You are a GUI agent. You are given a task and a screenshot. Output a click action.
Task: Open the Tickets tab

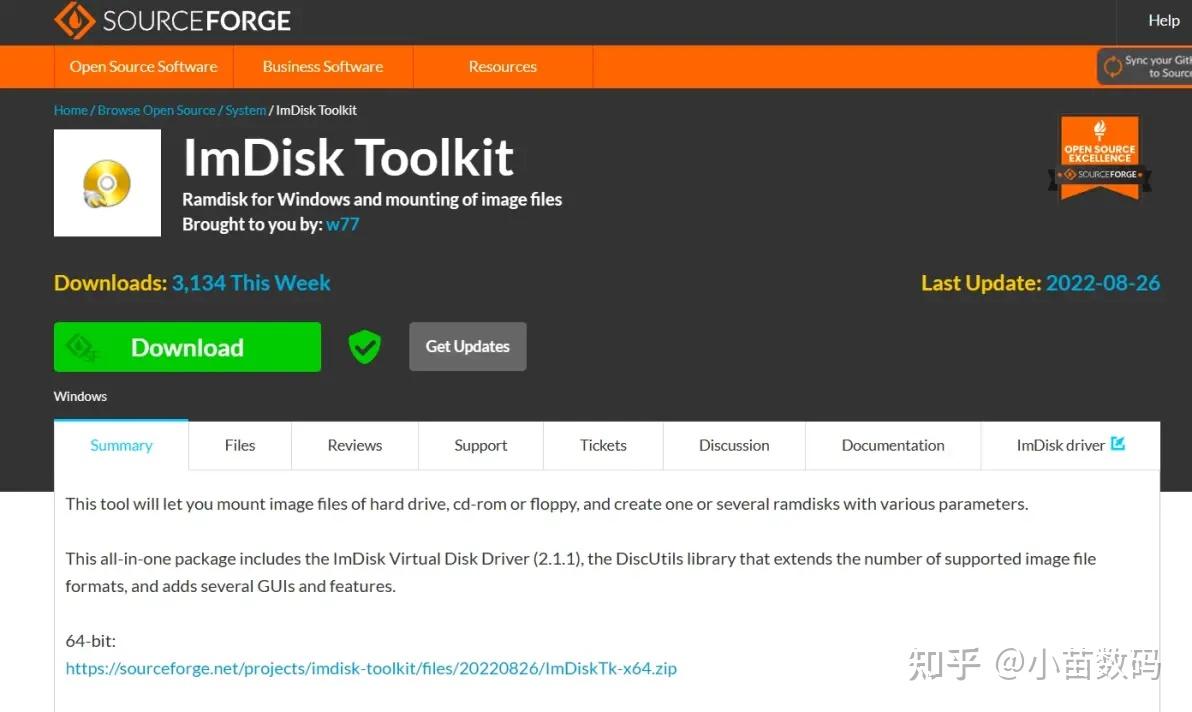pos(603,445)
